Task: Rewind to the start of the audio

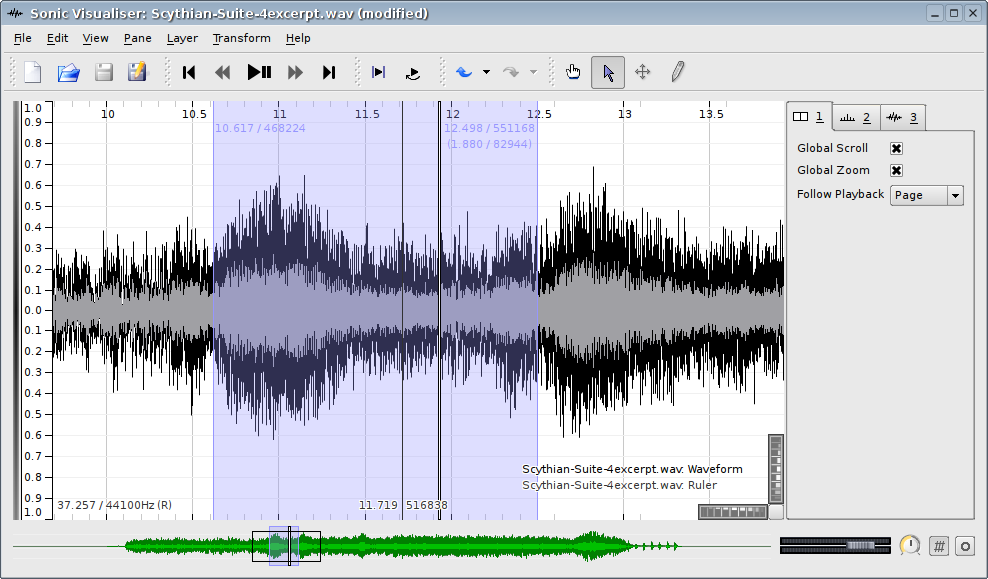Action: 189,72
